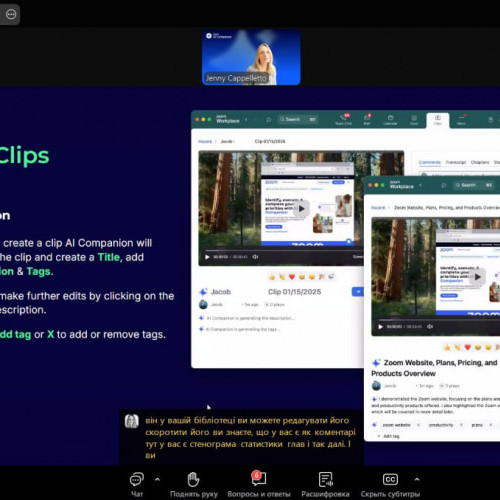Click the speaker avatar in the captions box

[131, 421]
